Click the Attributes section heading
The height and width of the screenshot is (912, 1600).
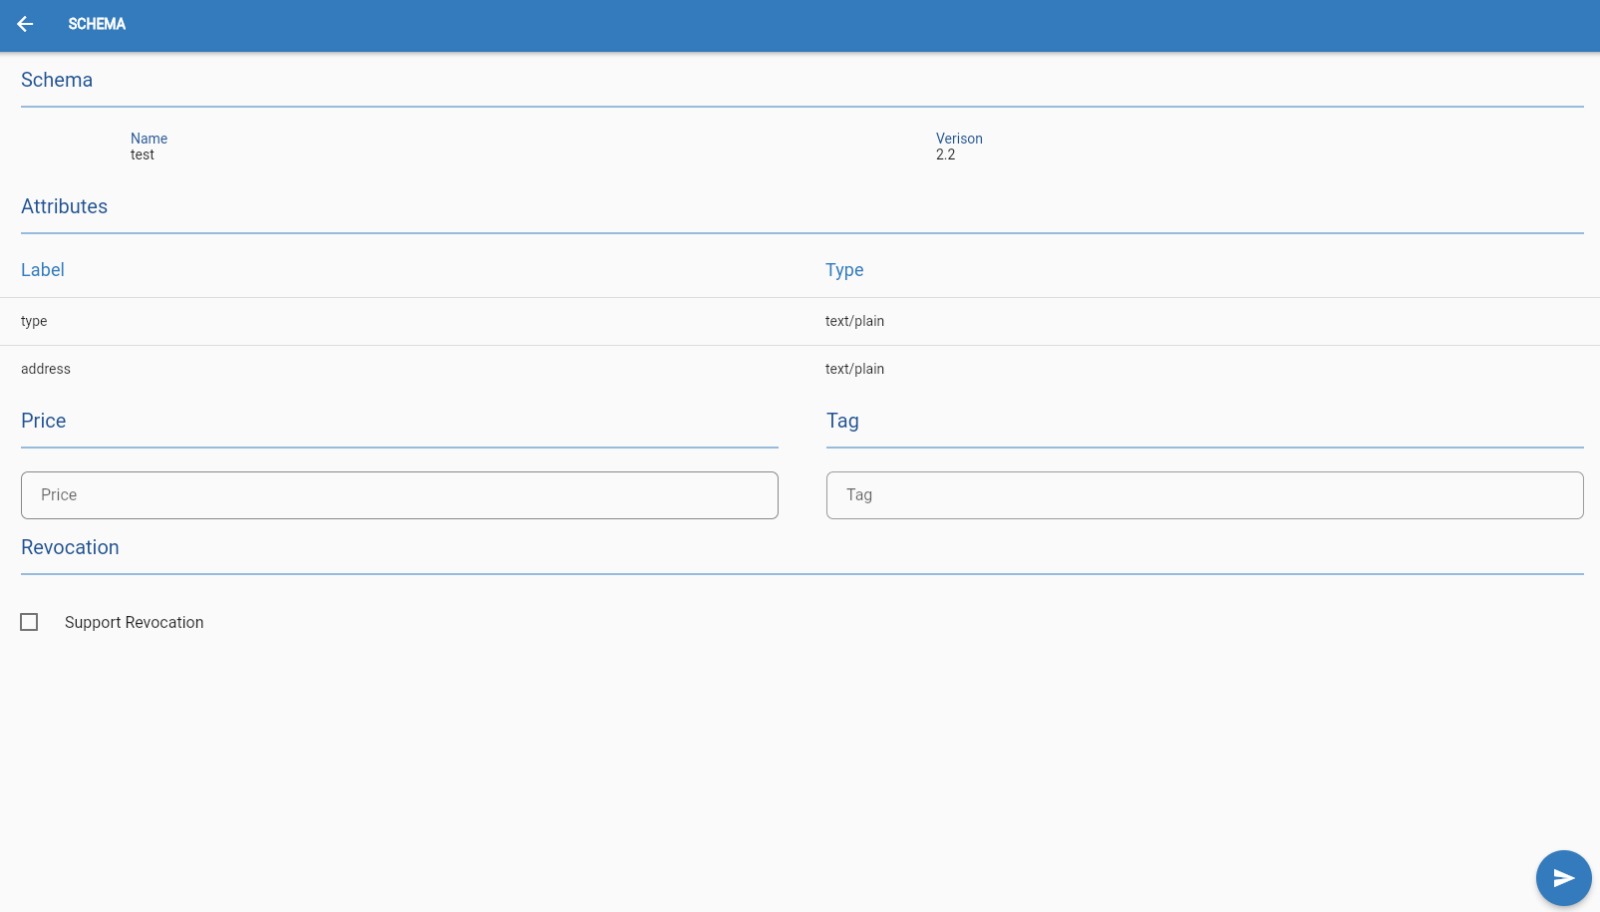64,206
